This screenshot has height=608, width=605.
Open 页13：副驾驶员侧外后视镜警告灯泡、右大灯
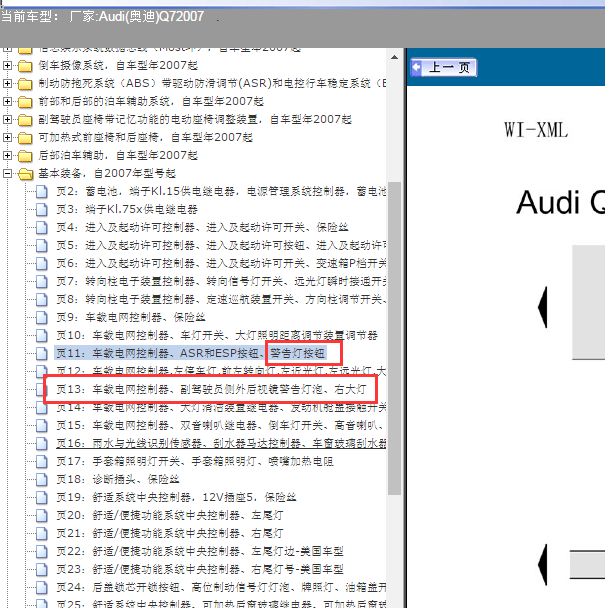pos(211,389)
